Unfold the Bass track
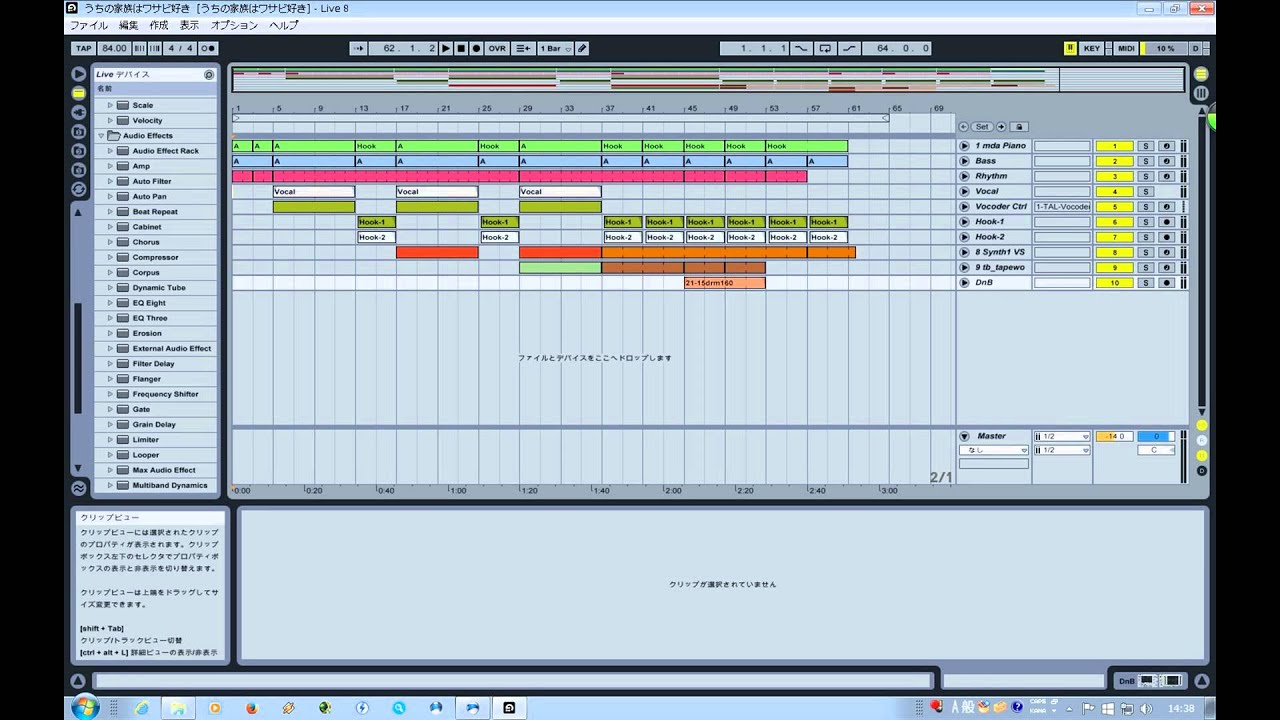Viewport: 1280px width, 720px height. 965,161
